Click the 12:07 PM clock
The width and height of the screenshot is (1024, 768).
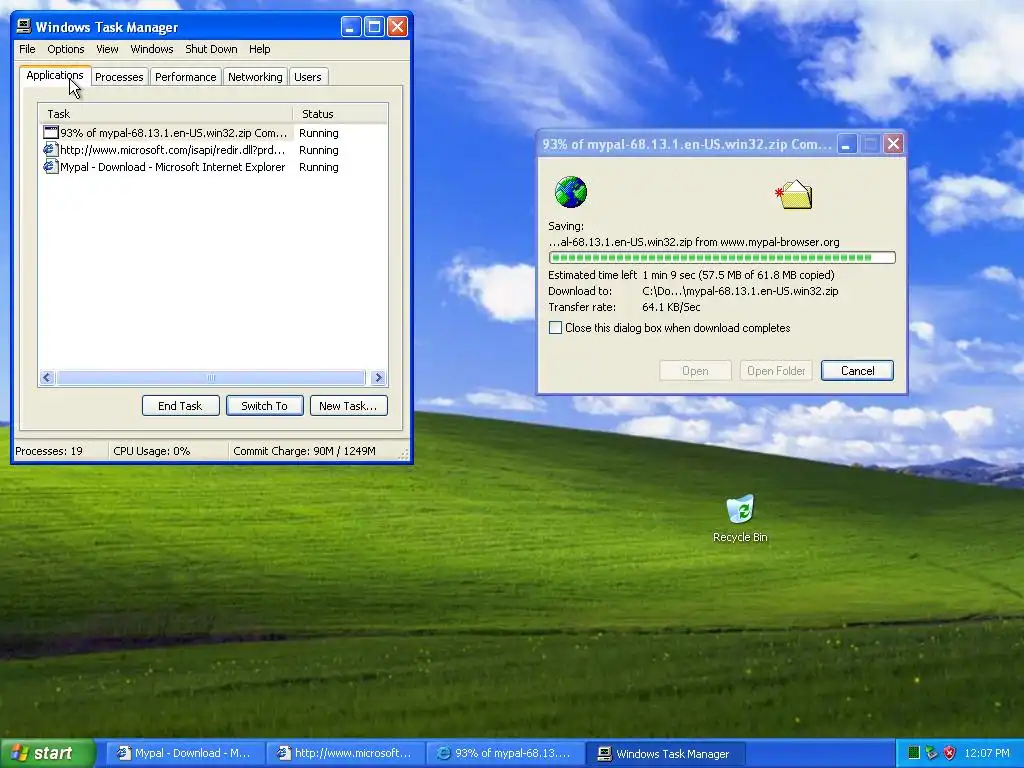pyautogui.click(x=987, y=753)
